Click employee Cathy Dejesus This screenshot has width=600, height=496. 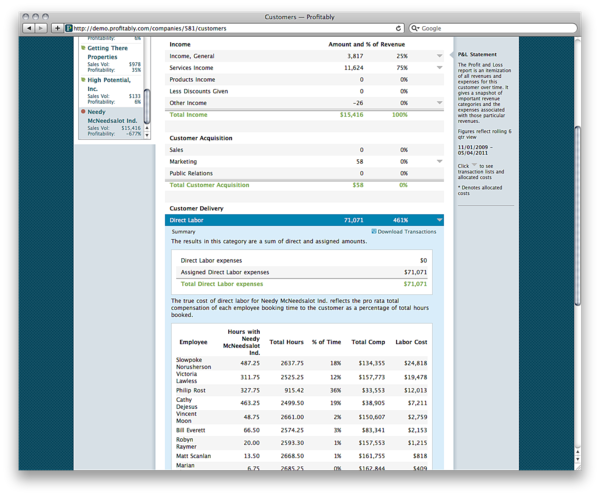pyautogui.click(x=186, y=403)
